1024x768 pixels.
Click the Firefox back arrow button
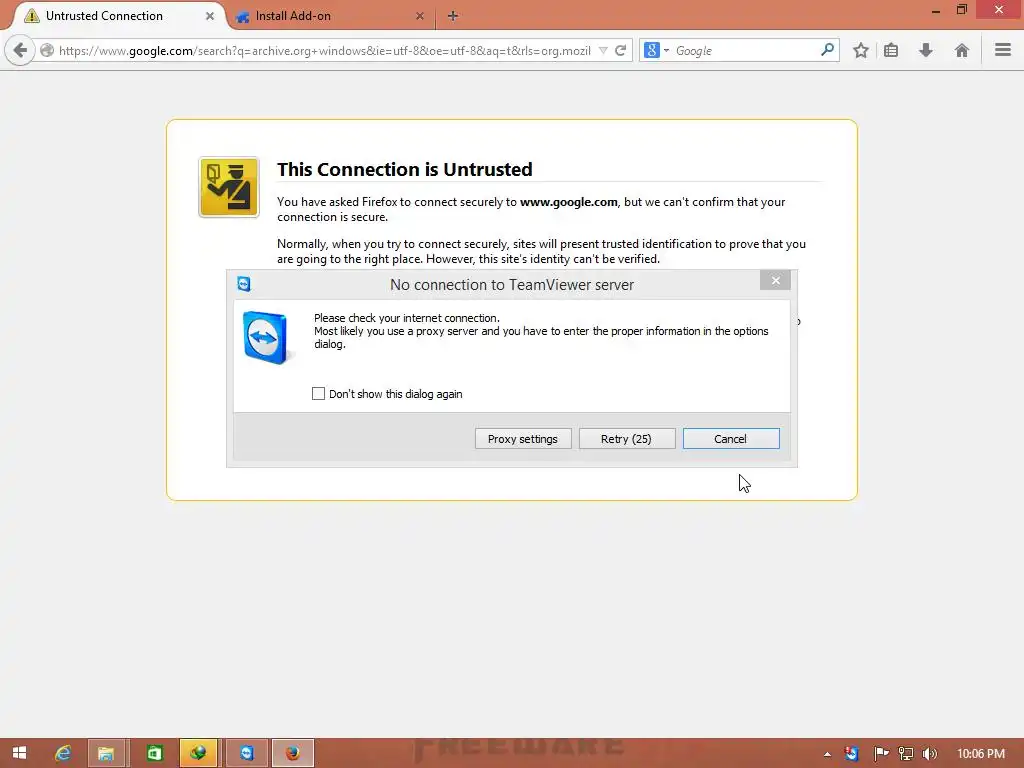pyautogui.click(x=20, y=50)
